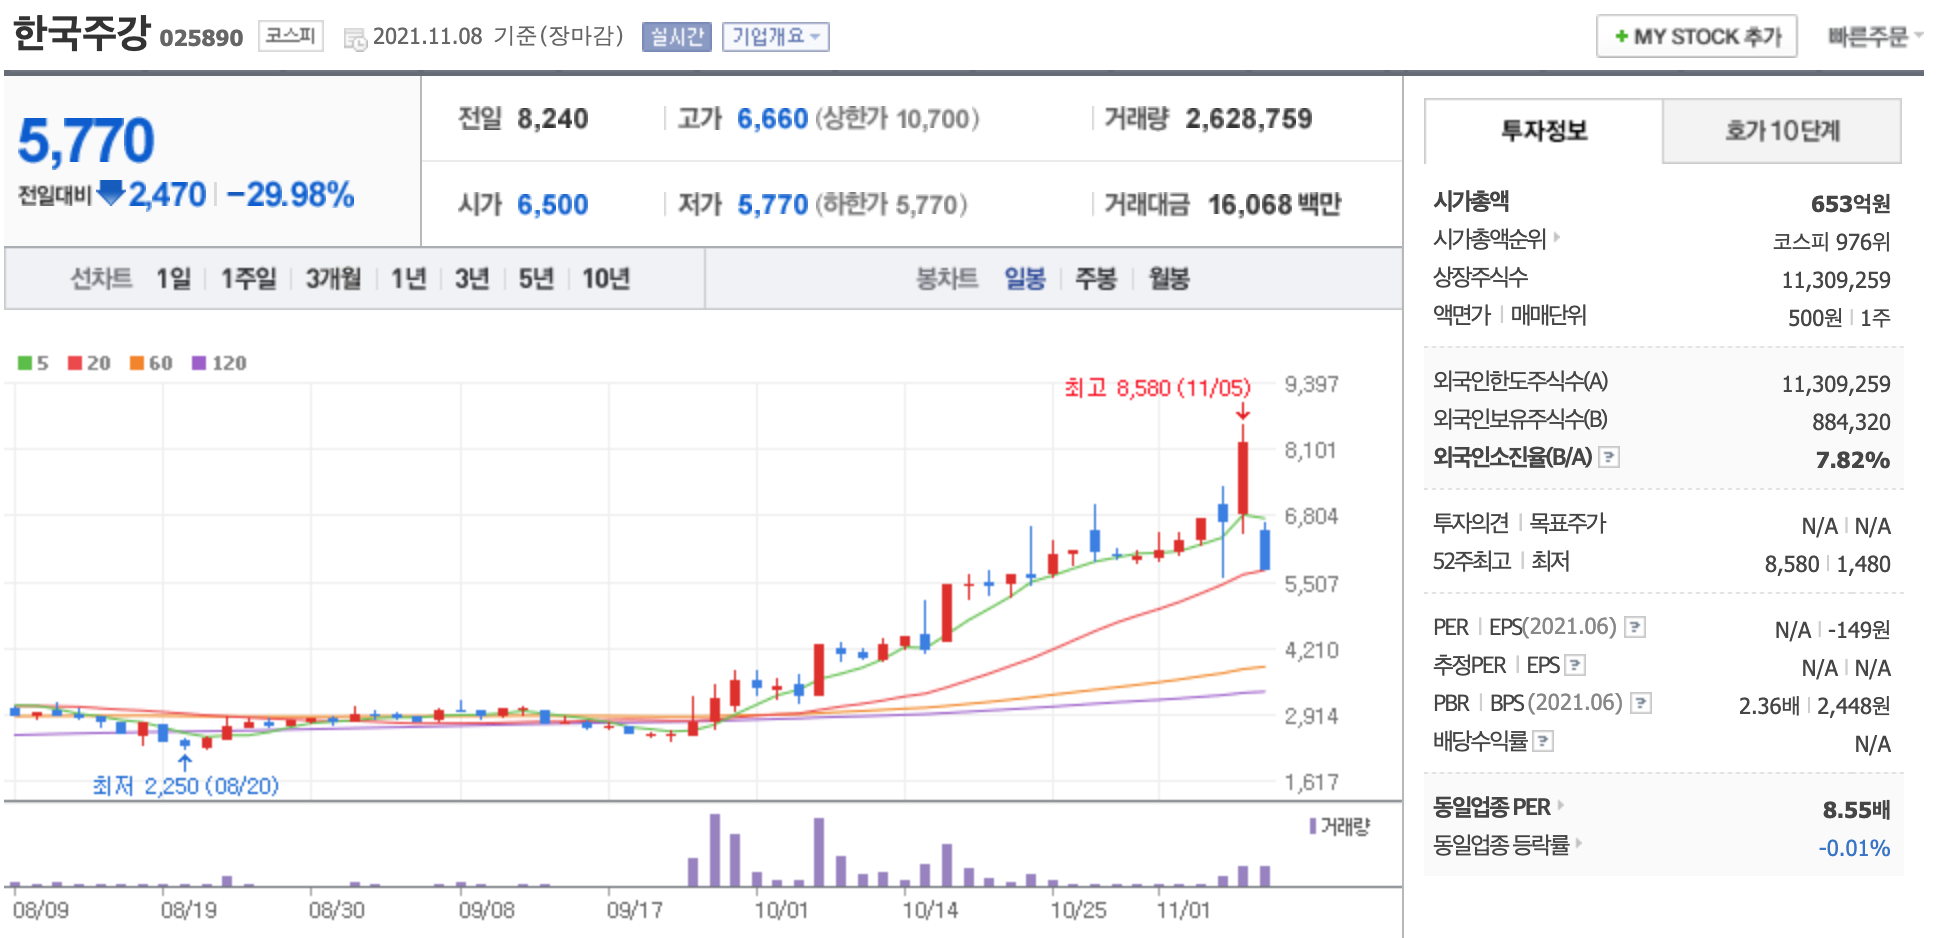This screenshot has height=938, width=1938.
Task: Select the 3년 line chart period
Action: 472,278
